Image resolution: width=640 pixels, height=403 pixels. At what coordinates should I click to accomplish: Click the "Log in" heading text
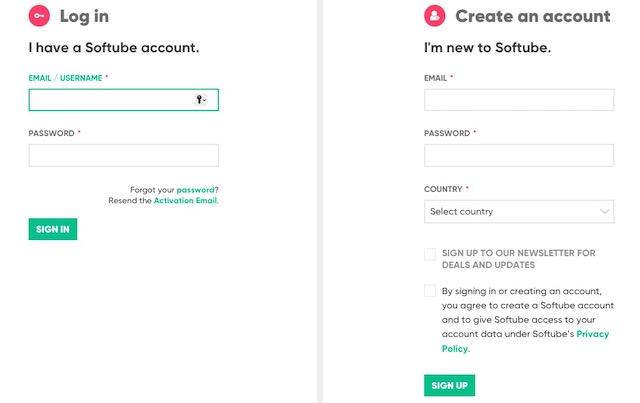(x=84, y=16)
